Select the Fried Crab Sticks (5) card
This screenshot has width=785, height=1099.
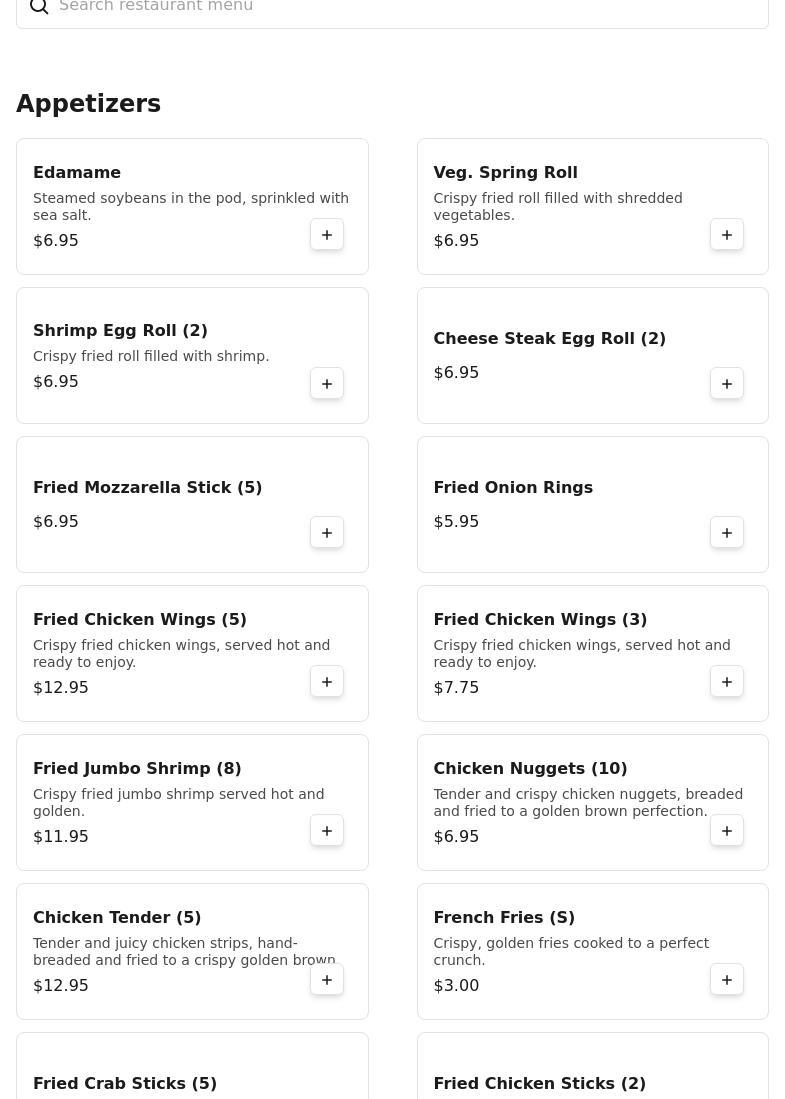pyautogui.click(x=192, y=1065)
